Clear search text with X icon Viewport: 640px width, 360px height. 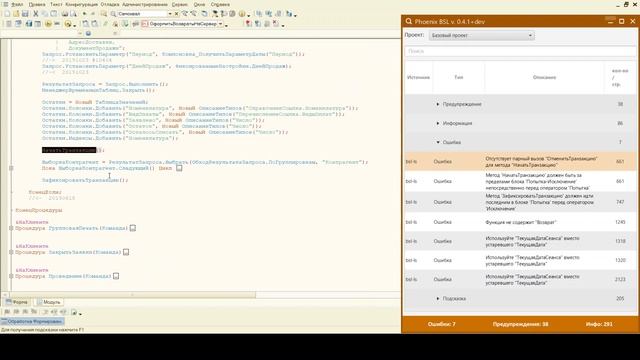(176, 14)
